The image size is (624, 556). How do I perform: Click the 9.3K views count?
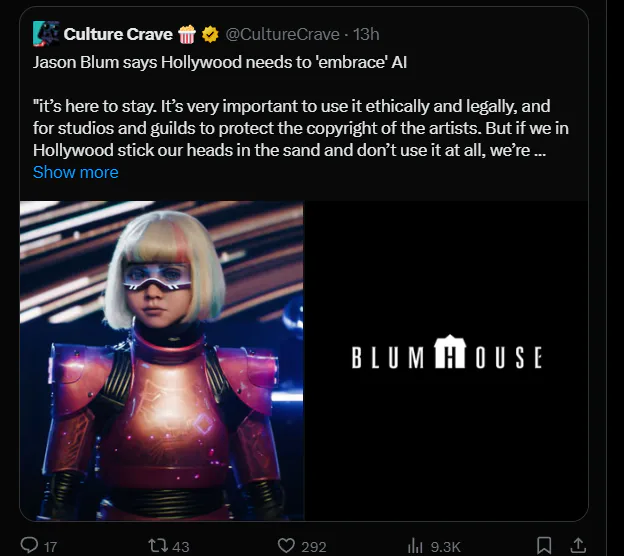click(446, 546)
